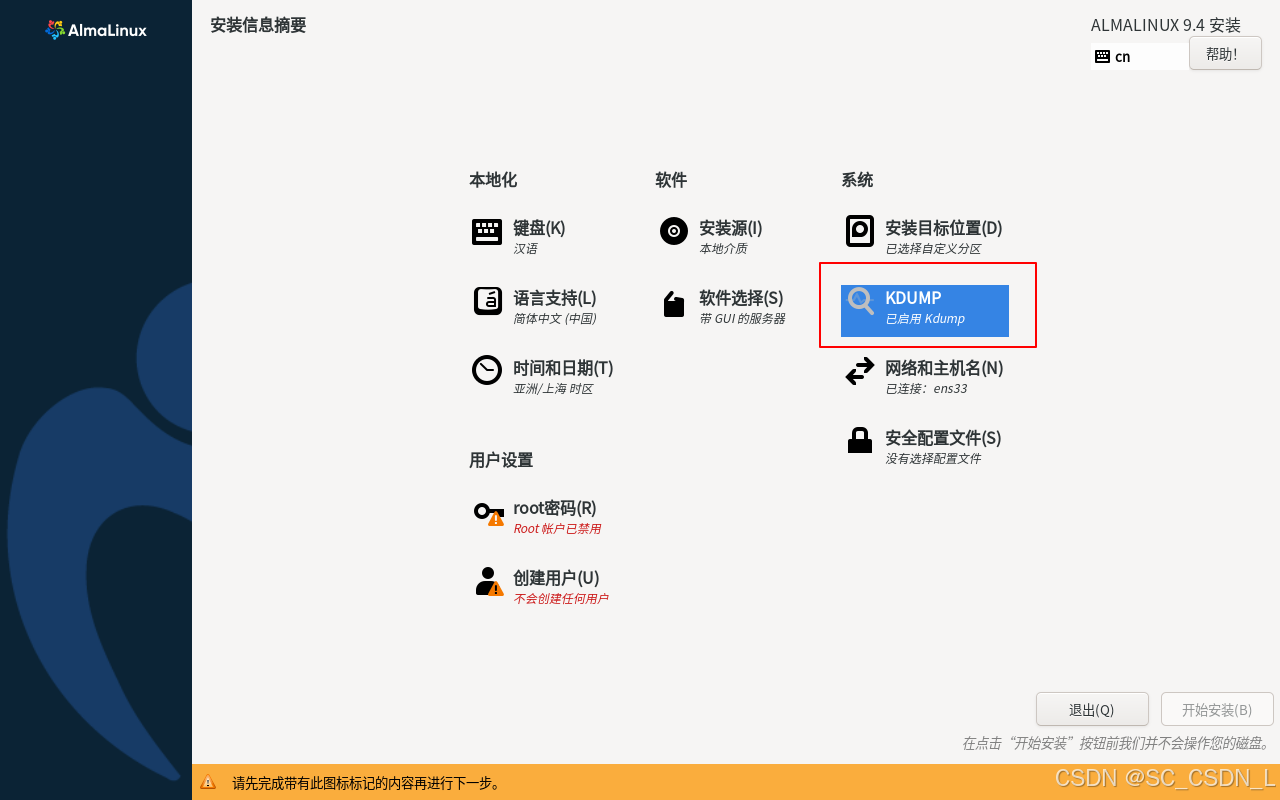Screen dimensions: 1280x800
Task: Click the '亚洲/上海 时区' status text
Action: [x=553, y=389]
